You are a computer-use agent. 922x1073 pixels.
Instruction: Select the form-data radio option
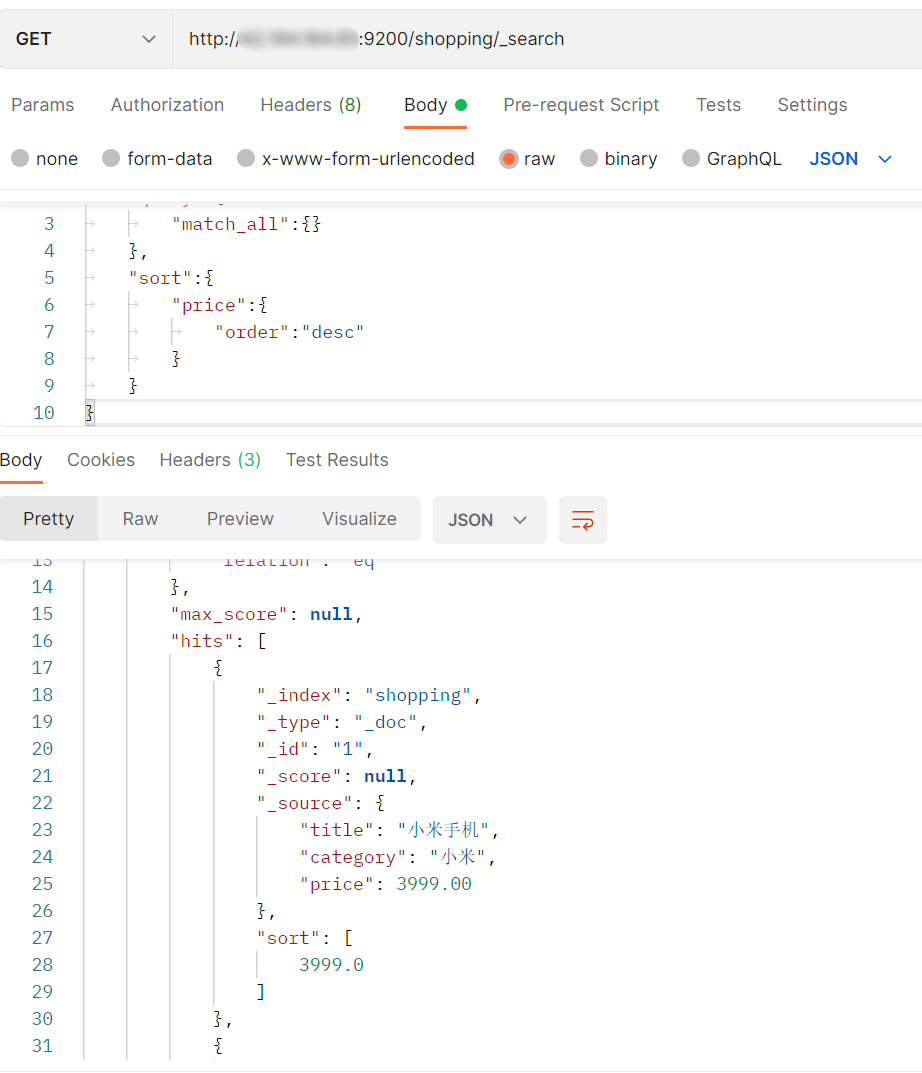tap(111, 159)
